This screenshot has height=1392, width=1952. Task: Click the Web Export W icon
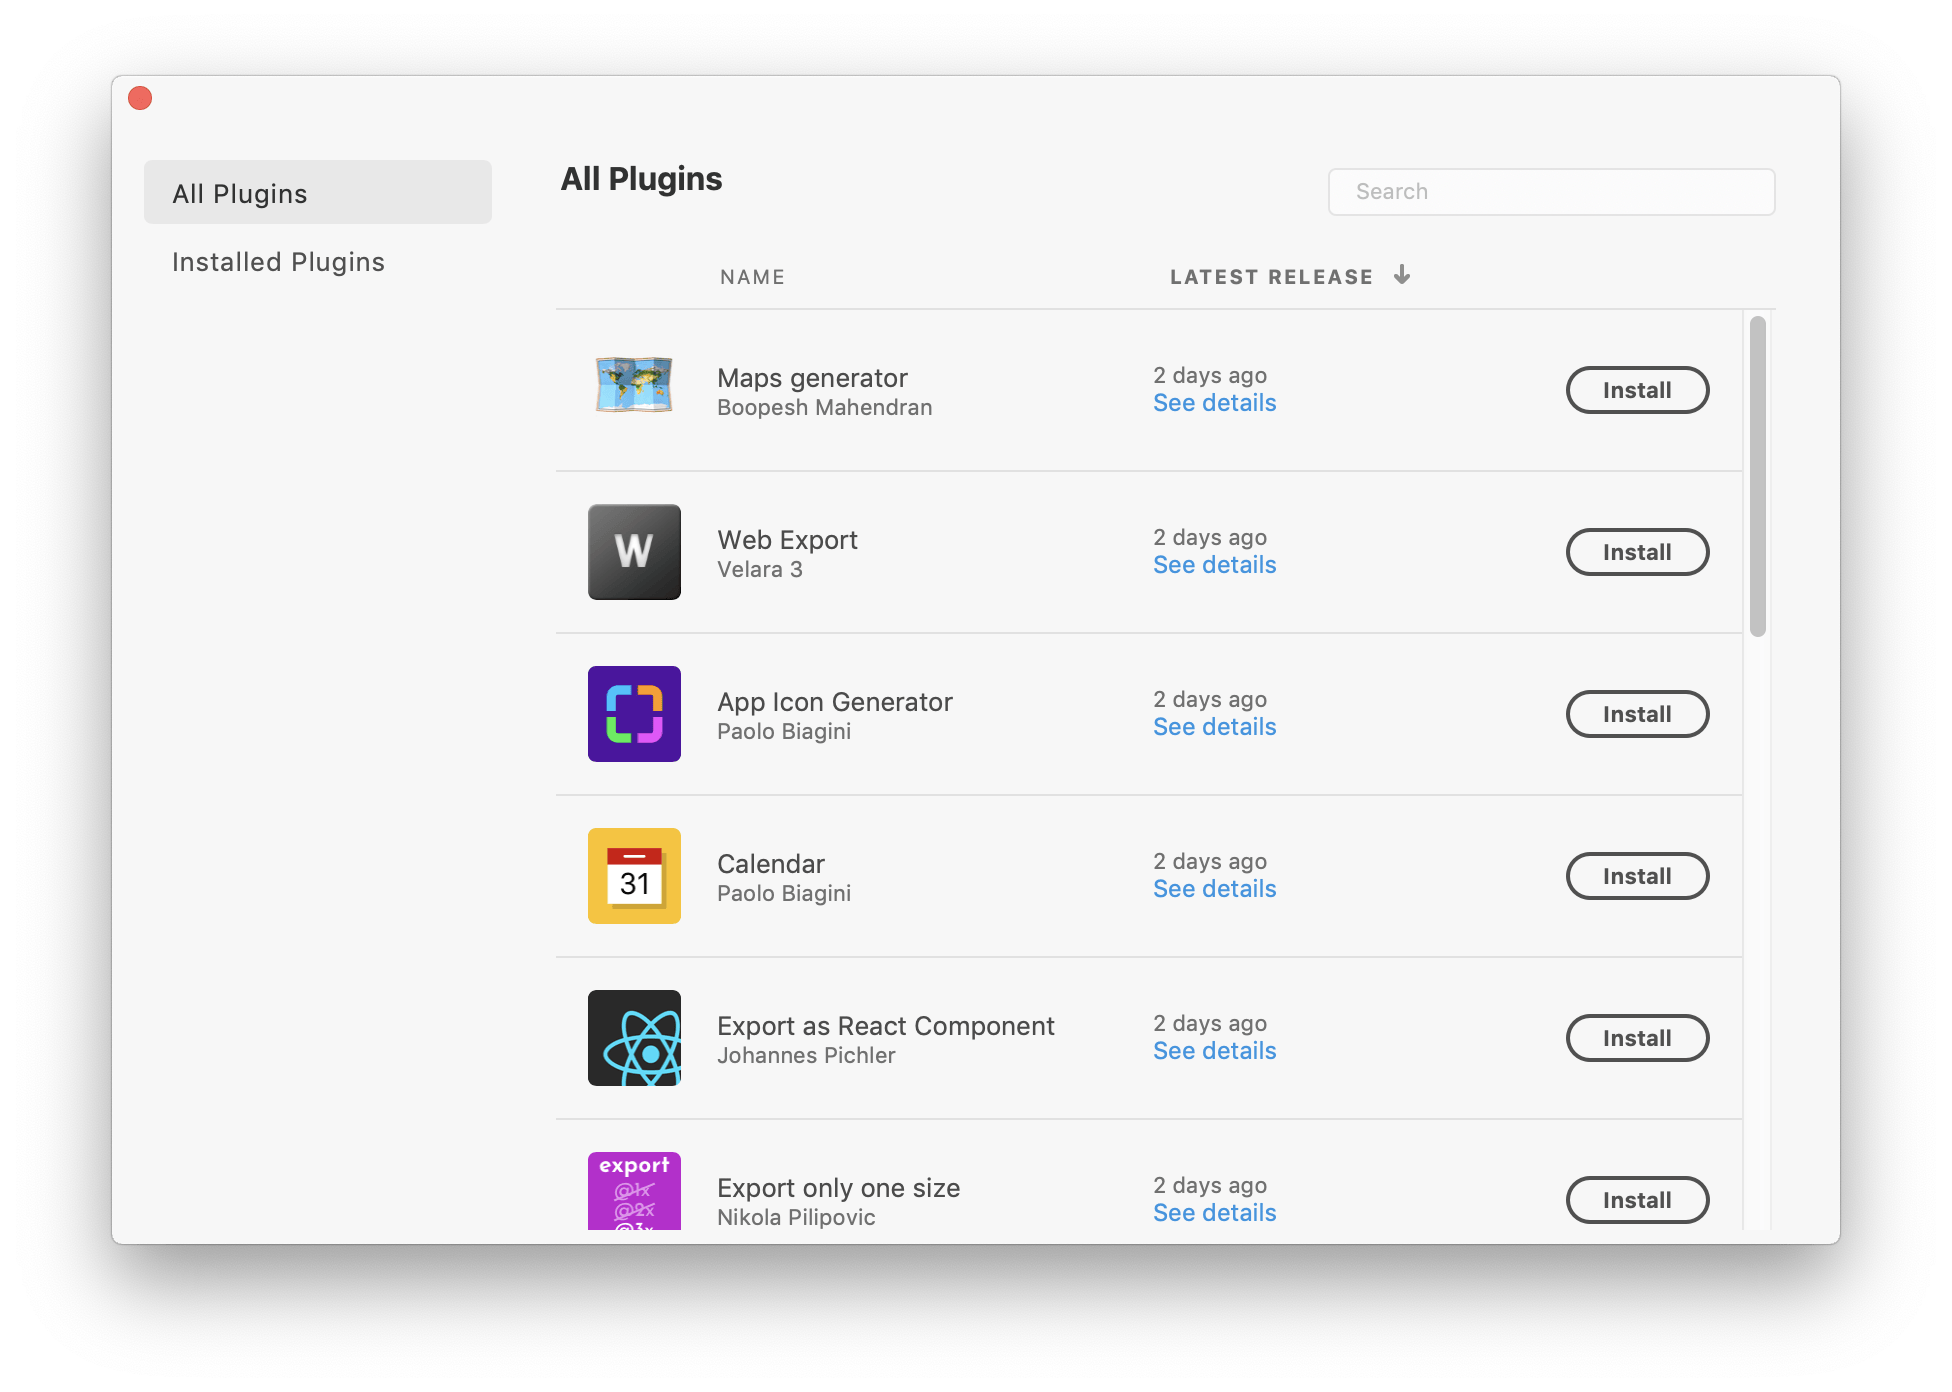pyautogui.click(x=634, y=552)
